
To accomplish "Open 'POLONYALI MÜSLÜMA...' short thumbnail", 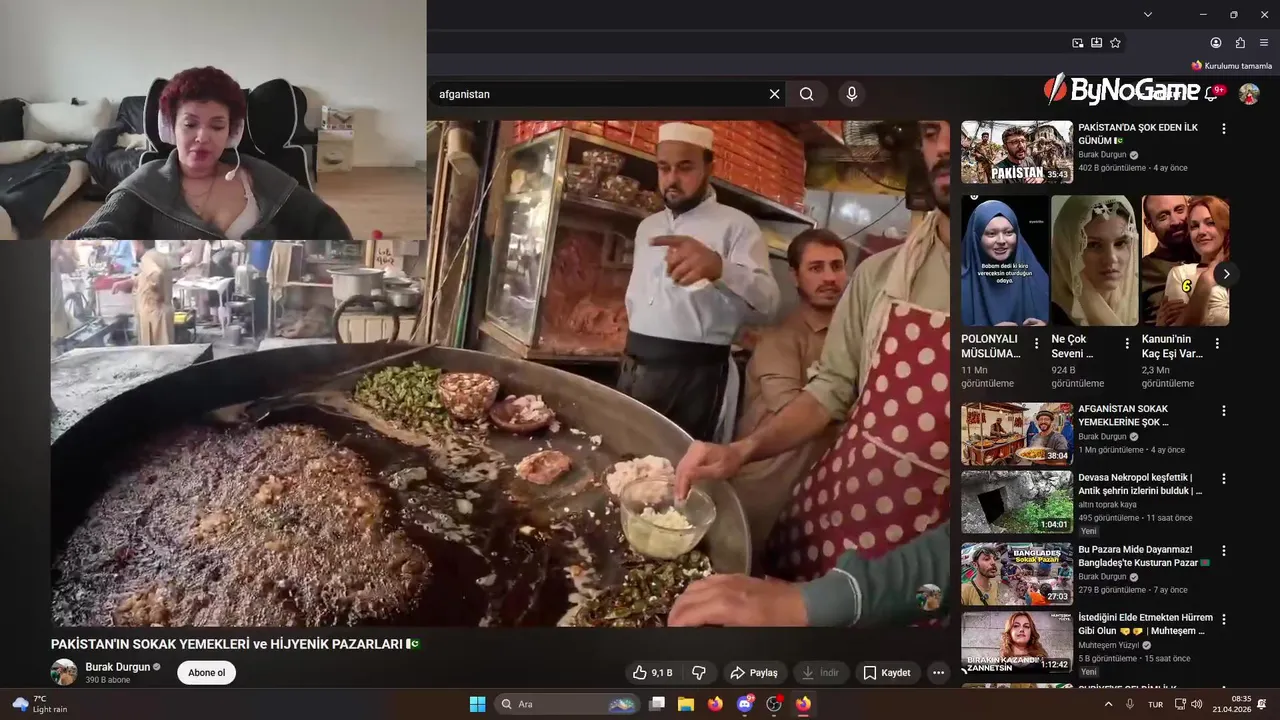I will tap(1005, 260).
